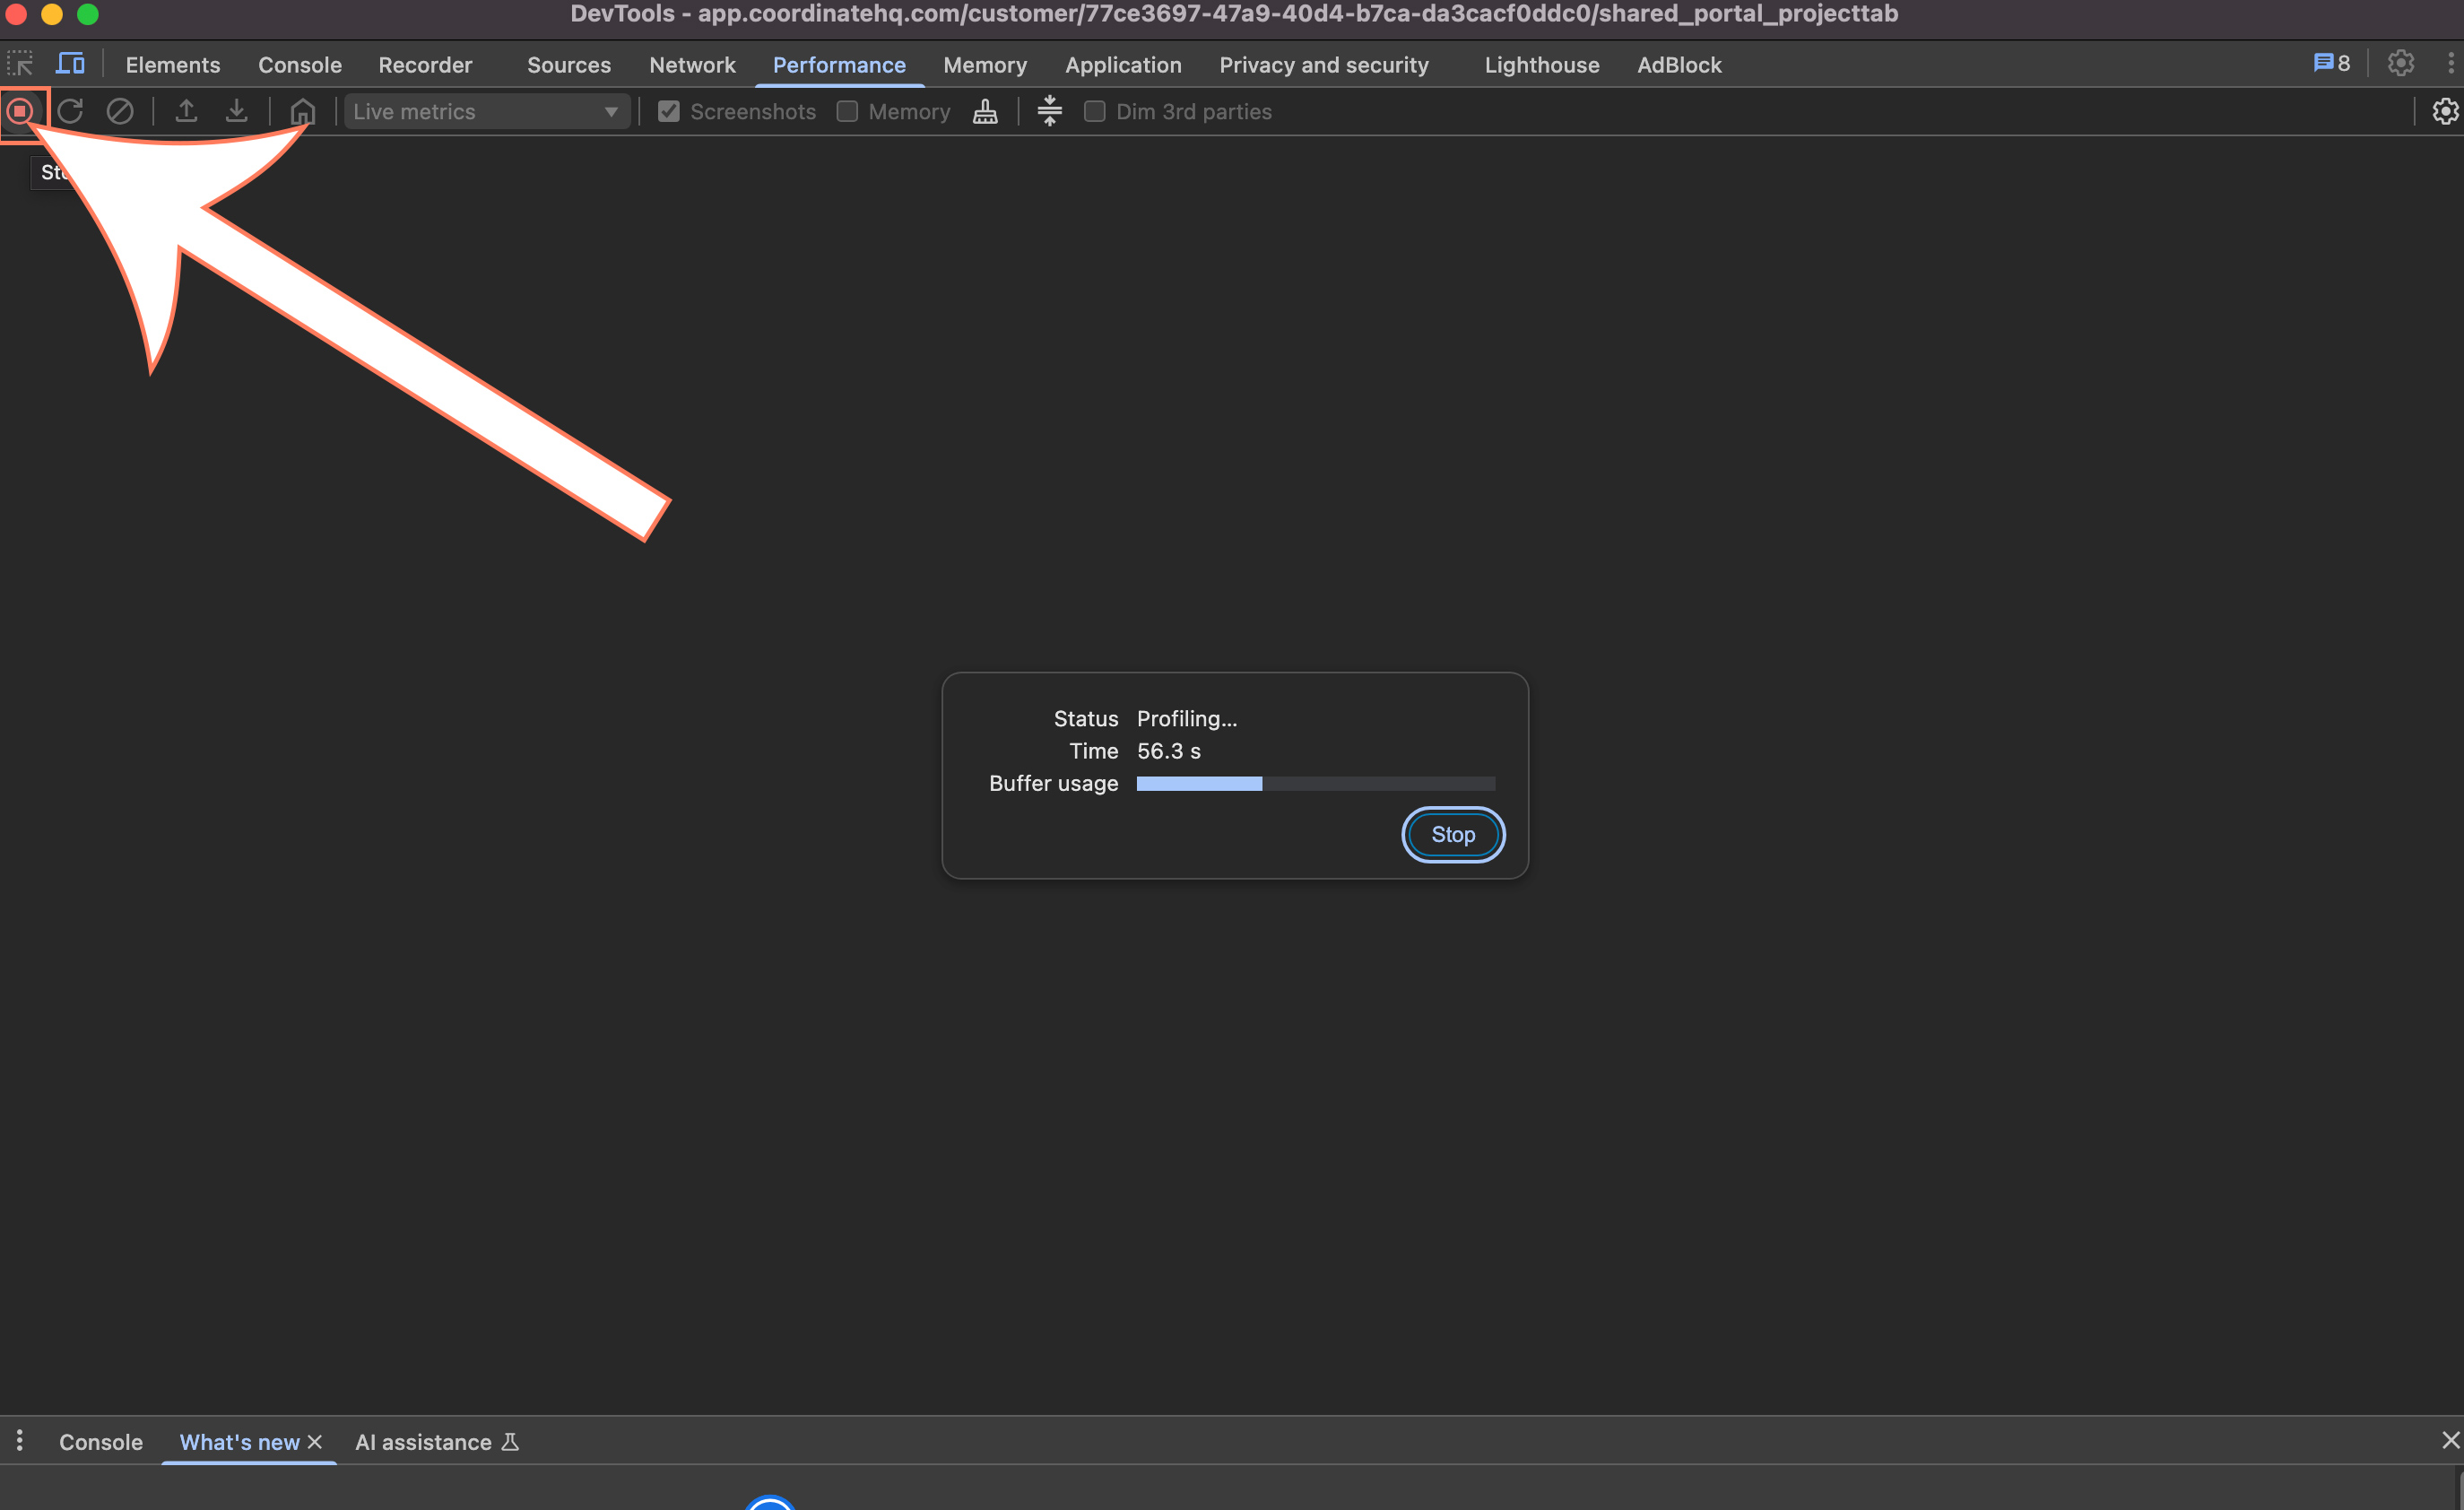
Task: Click the 56.3 s time value
Action: point(1169,751)
